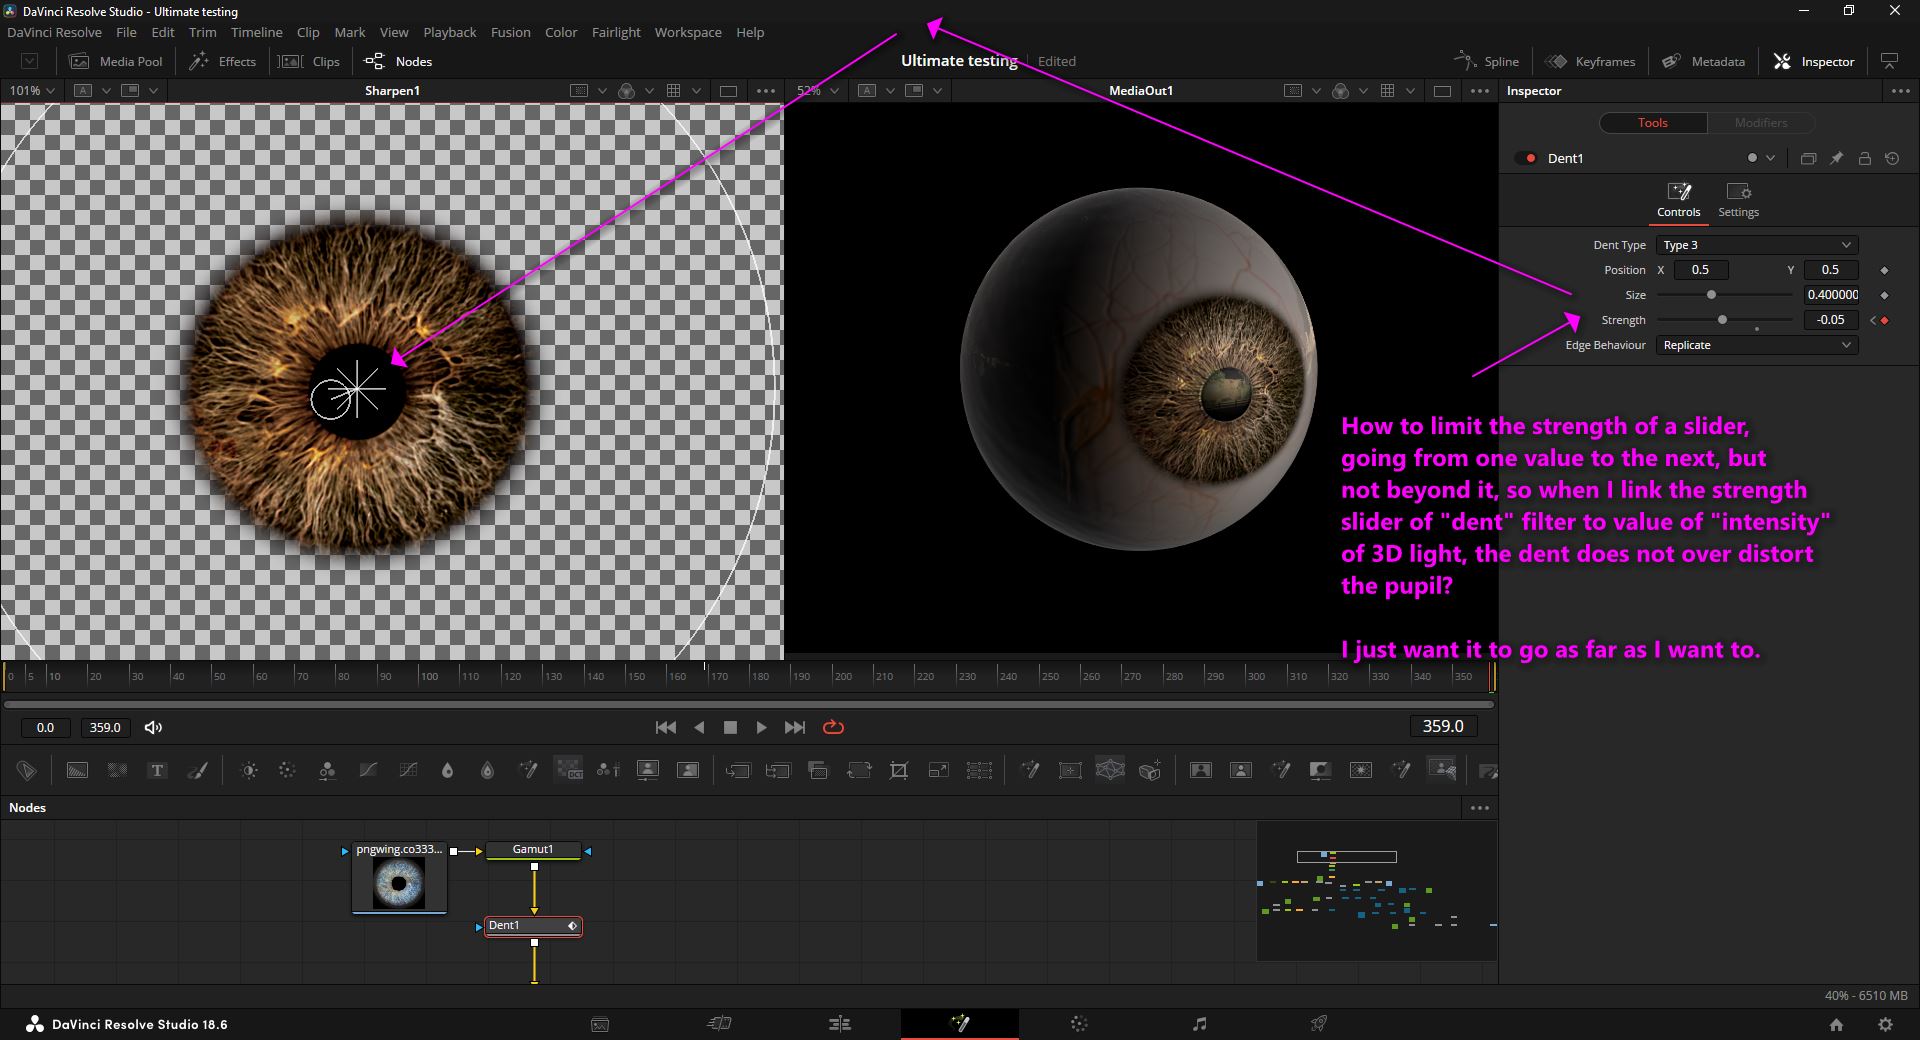Open right viewer color channel dropdown arrow
Screen dimensions: 1920x1040
pos(1363,90)
